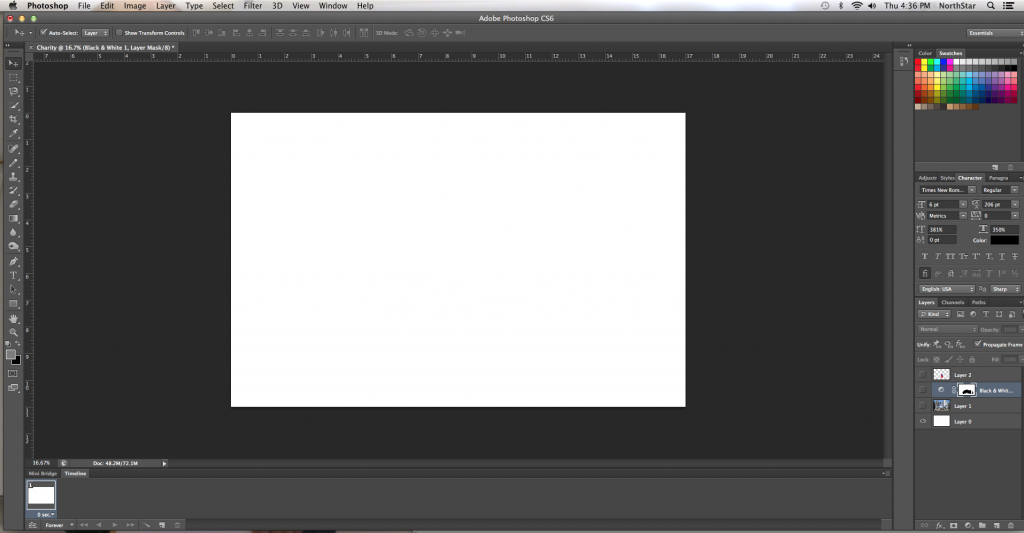Click the black text Color swatch

[x=1004, y=240]
